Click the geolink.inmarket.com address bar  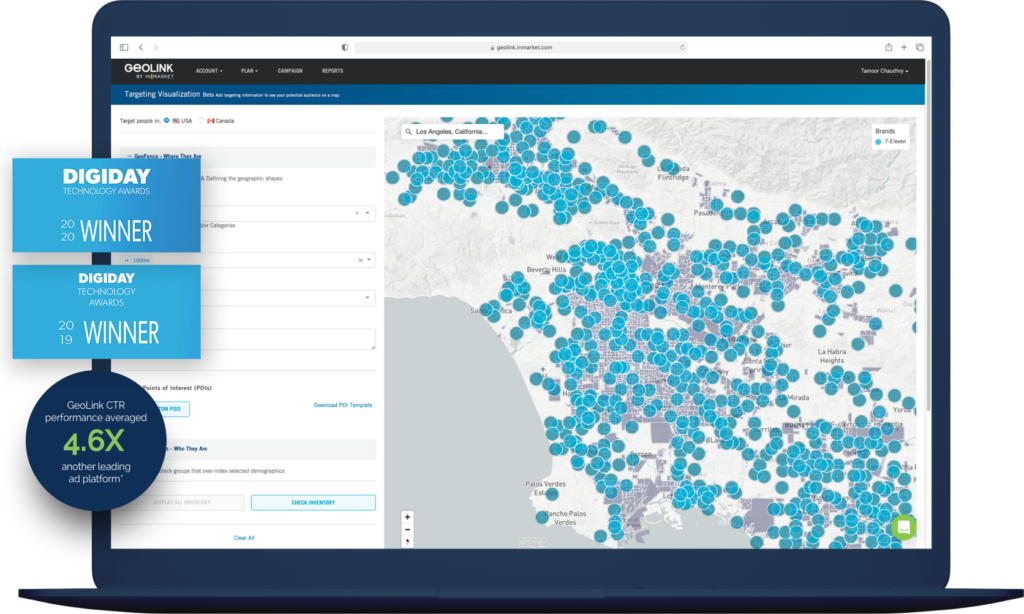coord(521,47)
